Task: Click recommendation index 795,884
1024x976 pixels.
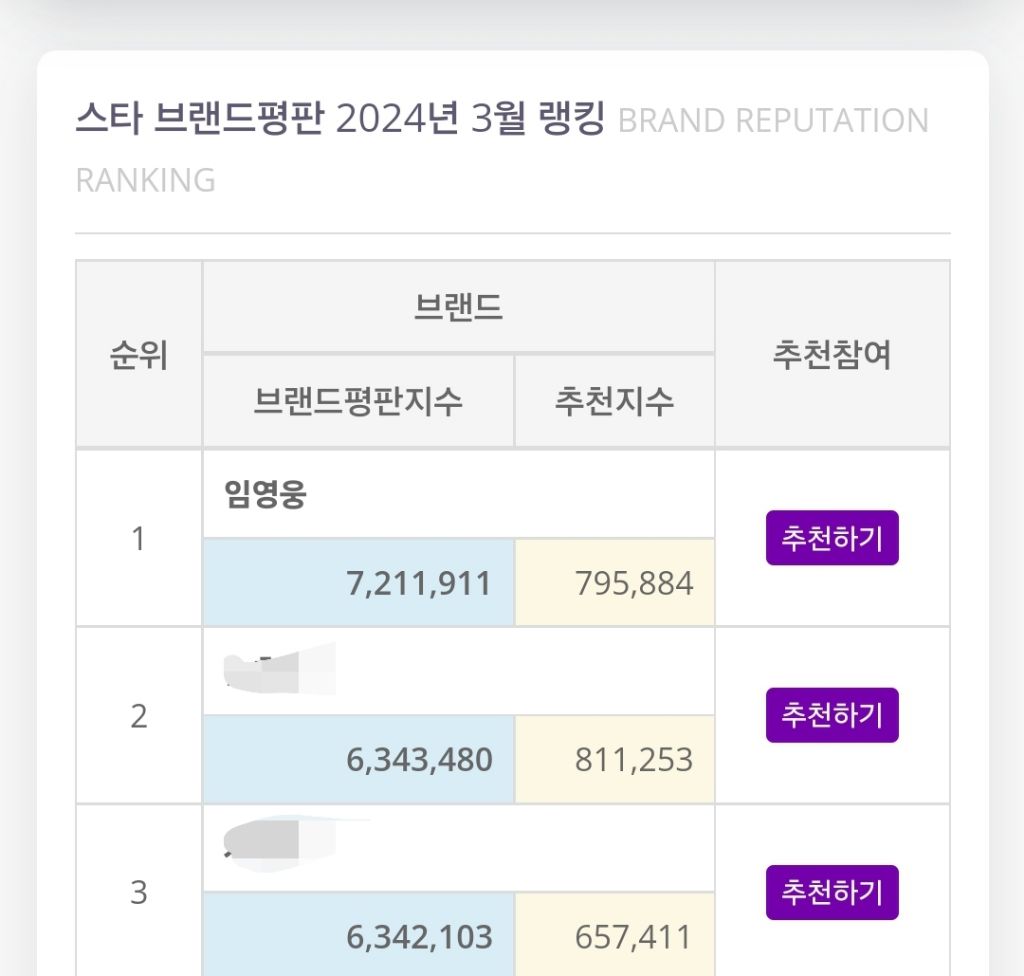Action: 634,583
